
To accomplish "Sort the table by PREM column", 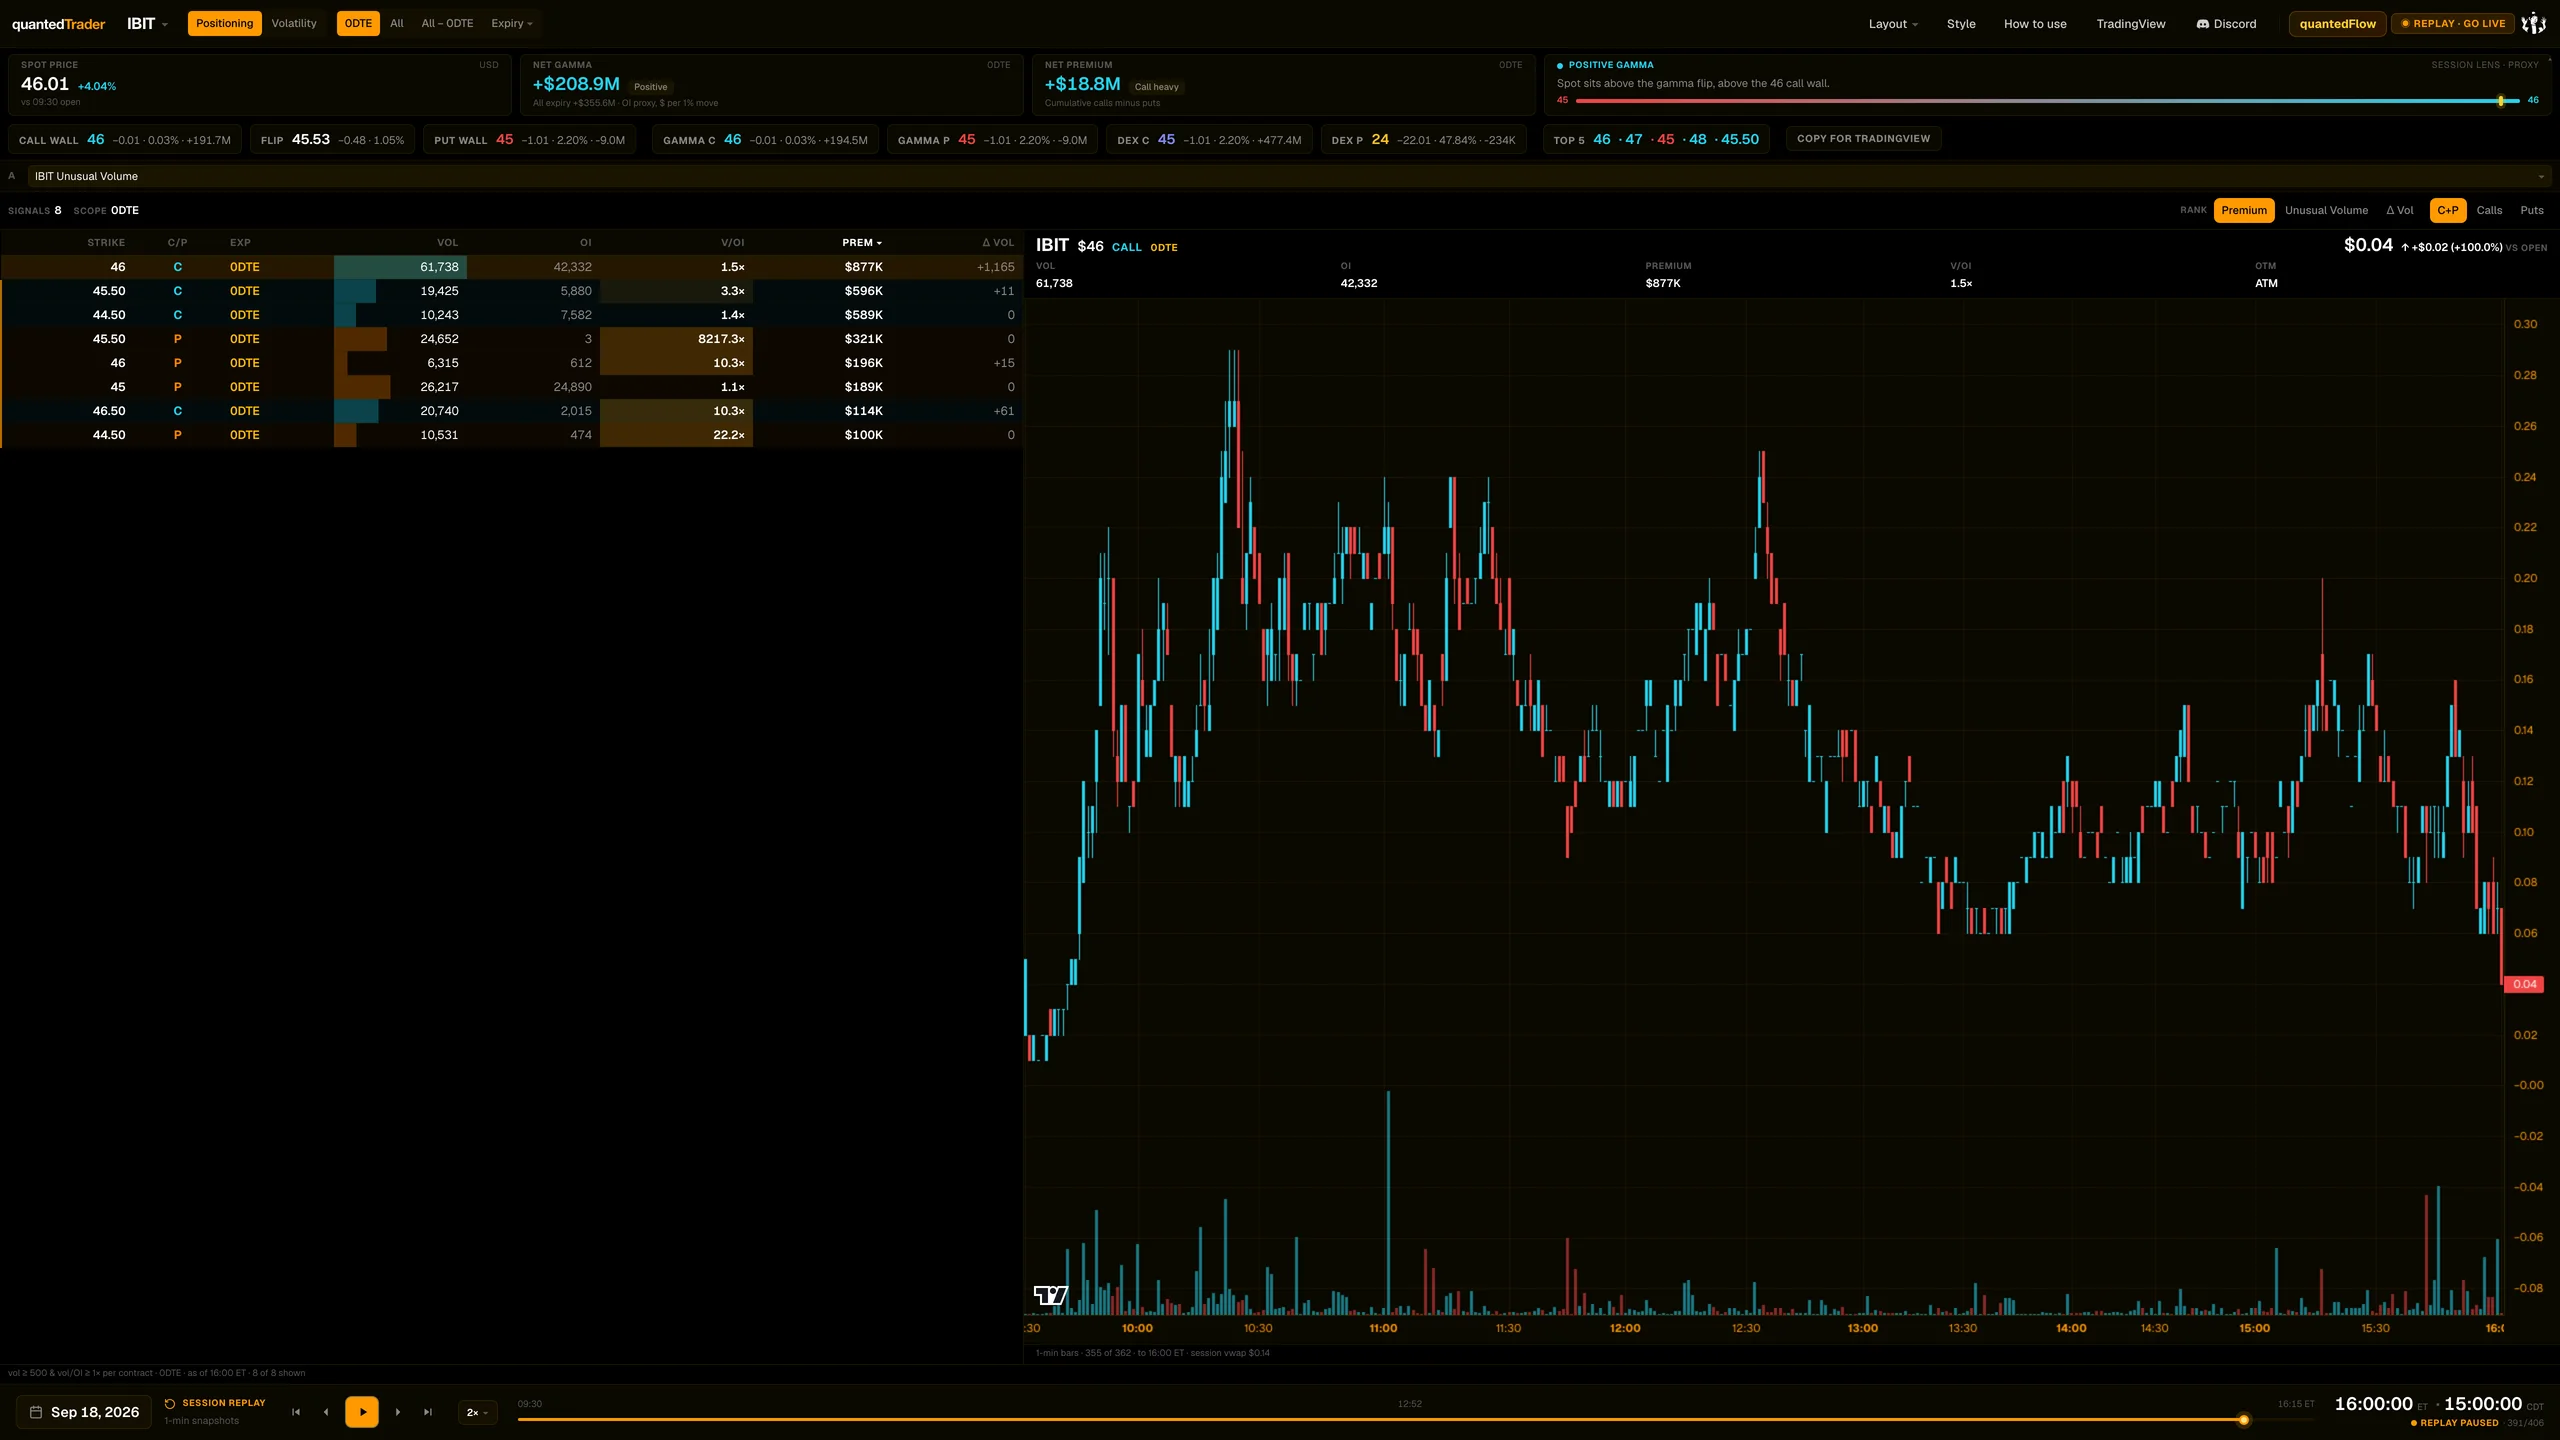I will click(862, 243).
